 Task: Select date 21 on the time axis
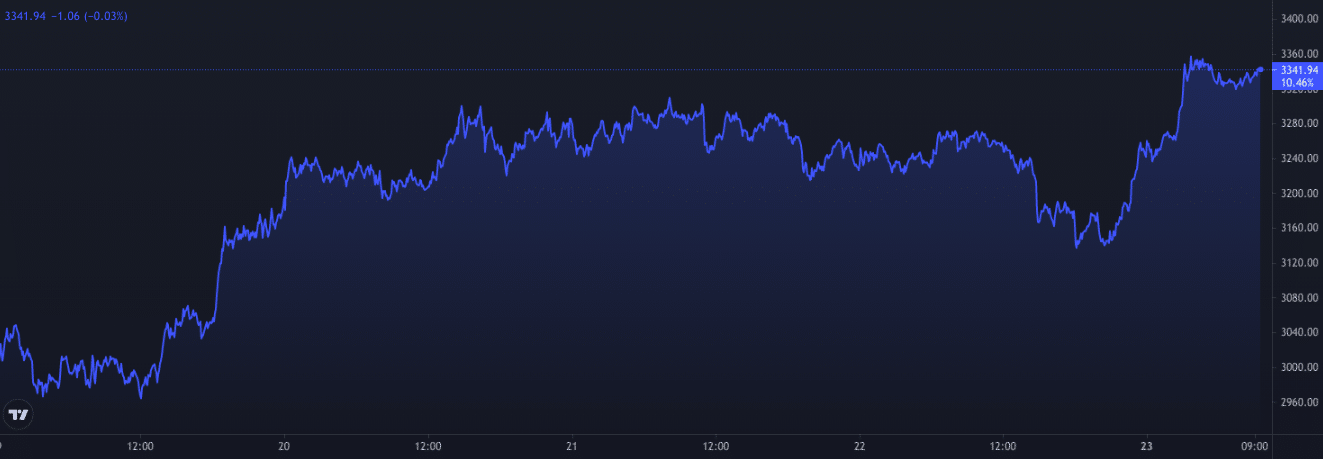[x=572, y=446]
